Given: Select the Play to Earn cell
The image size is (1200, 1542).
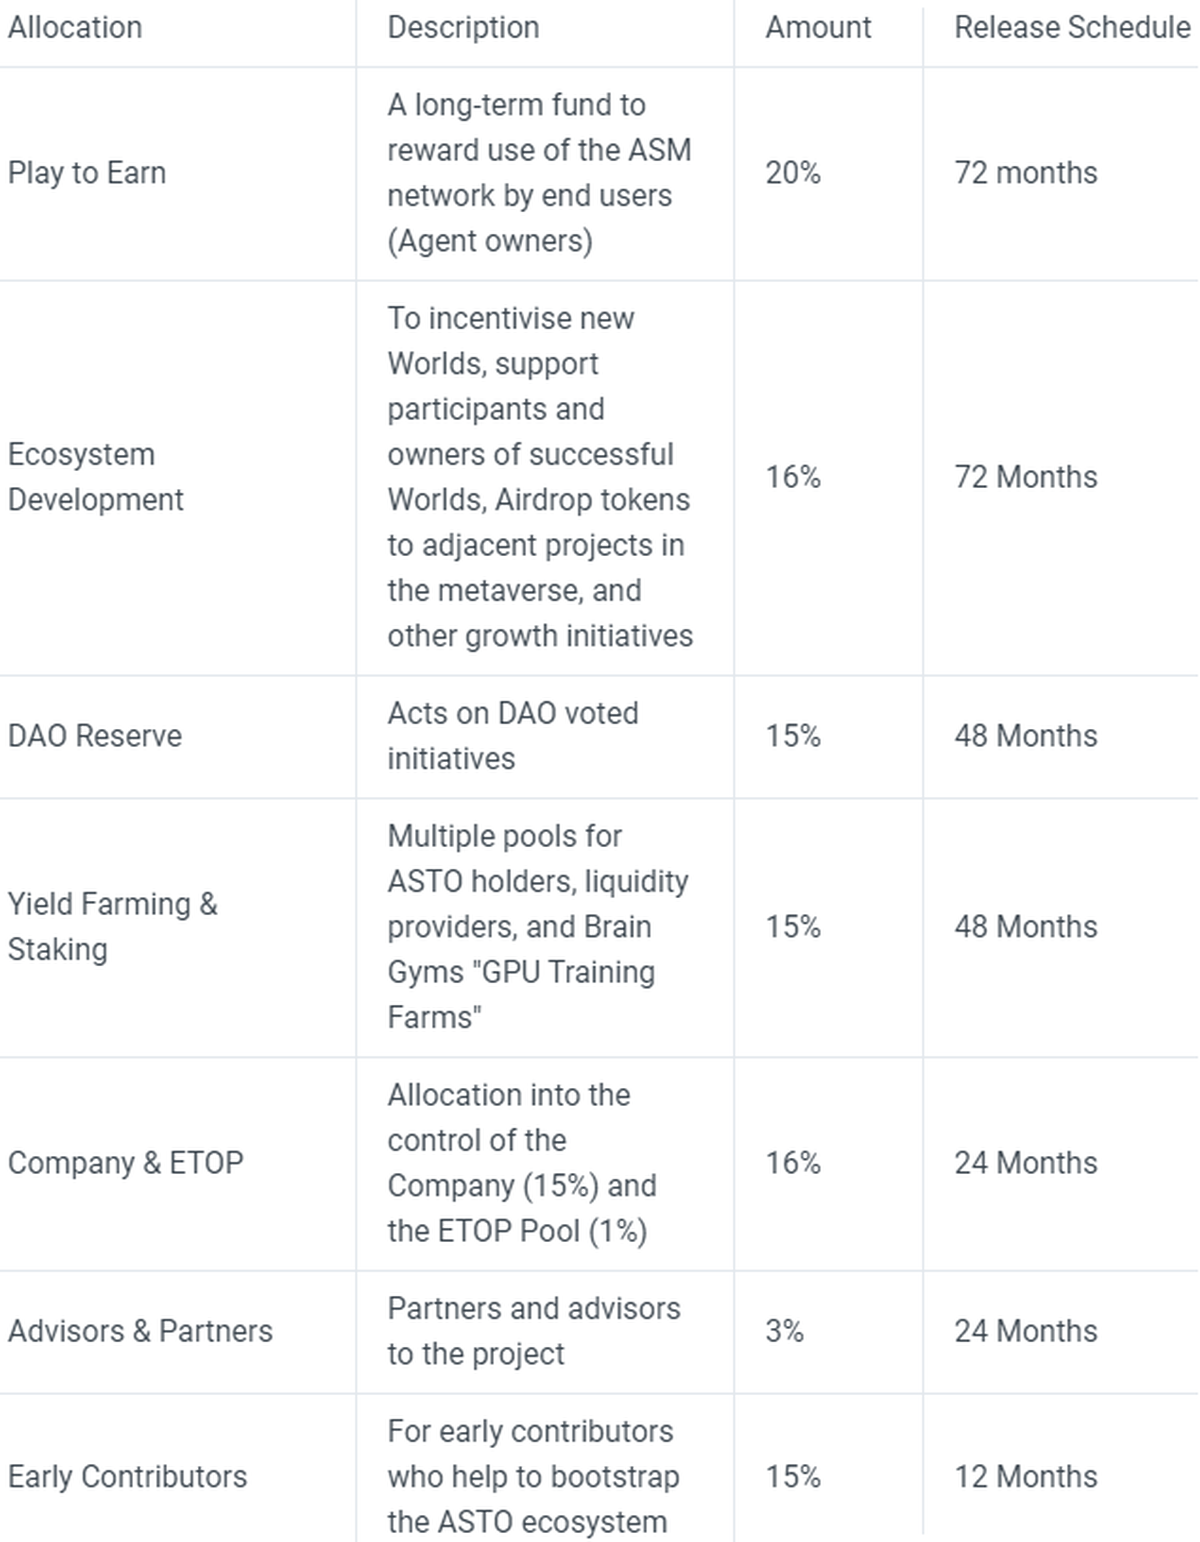Looking at the screenshot, I should click(x=87, y=173).
